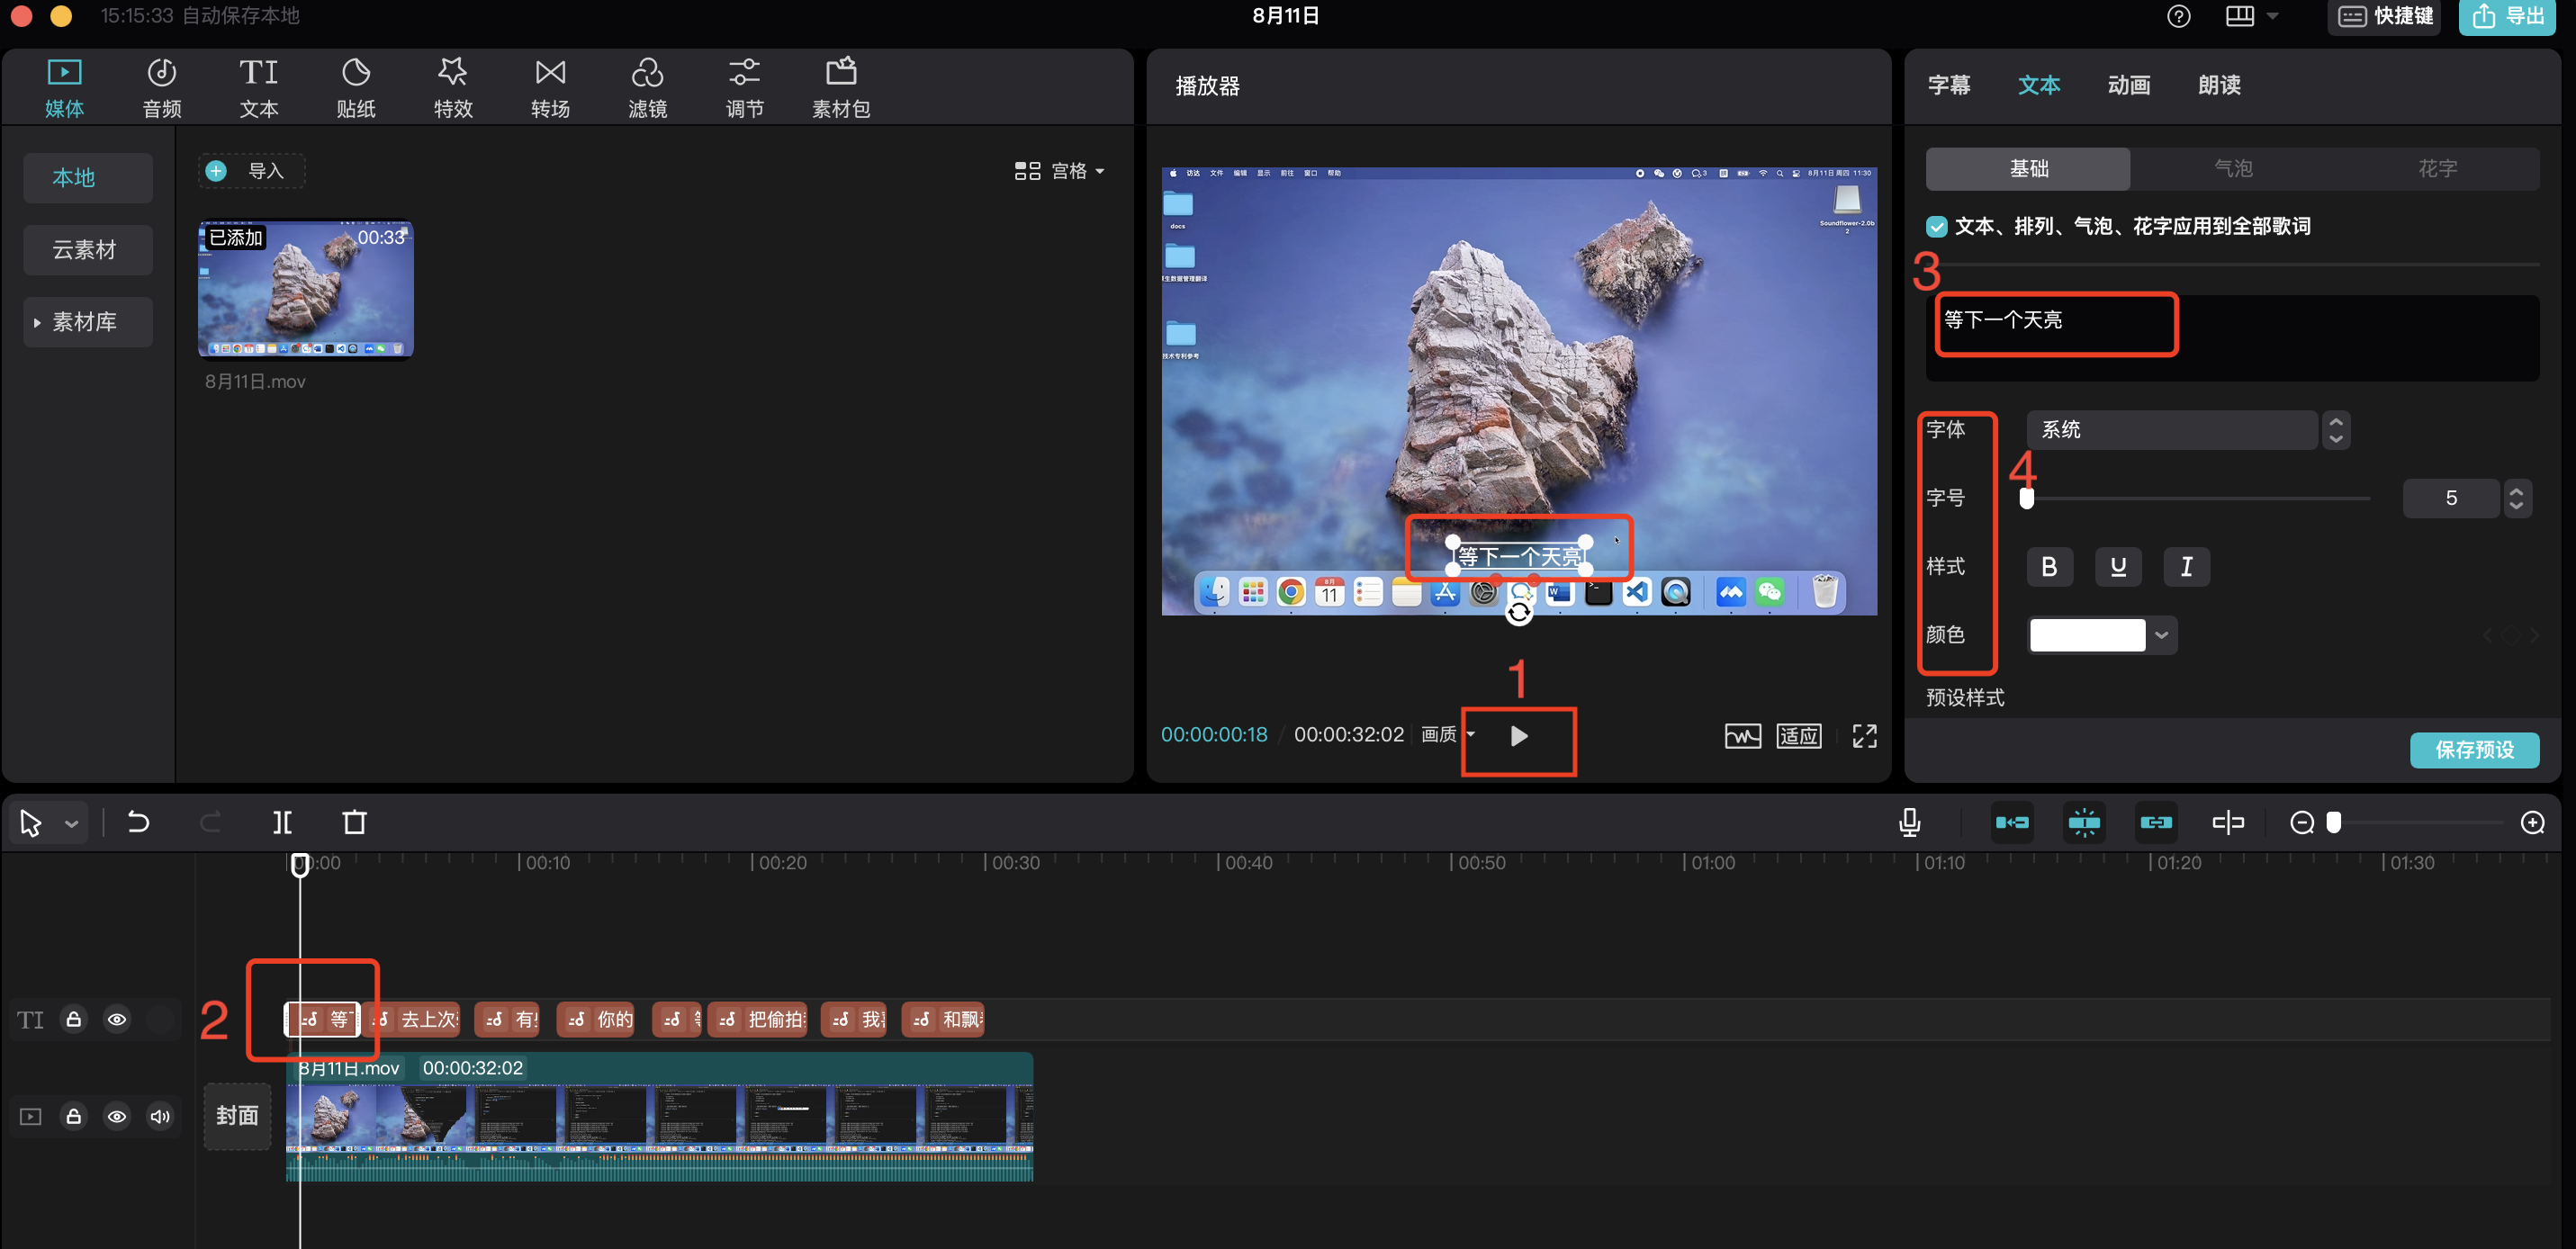2576x1249 pixels.
Task: Mute the video track audio
Action: tap(160, 1116)
